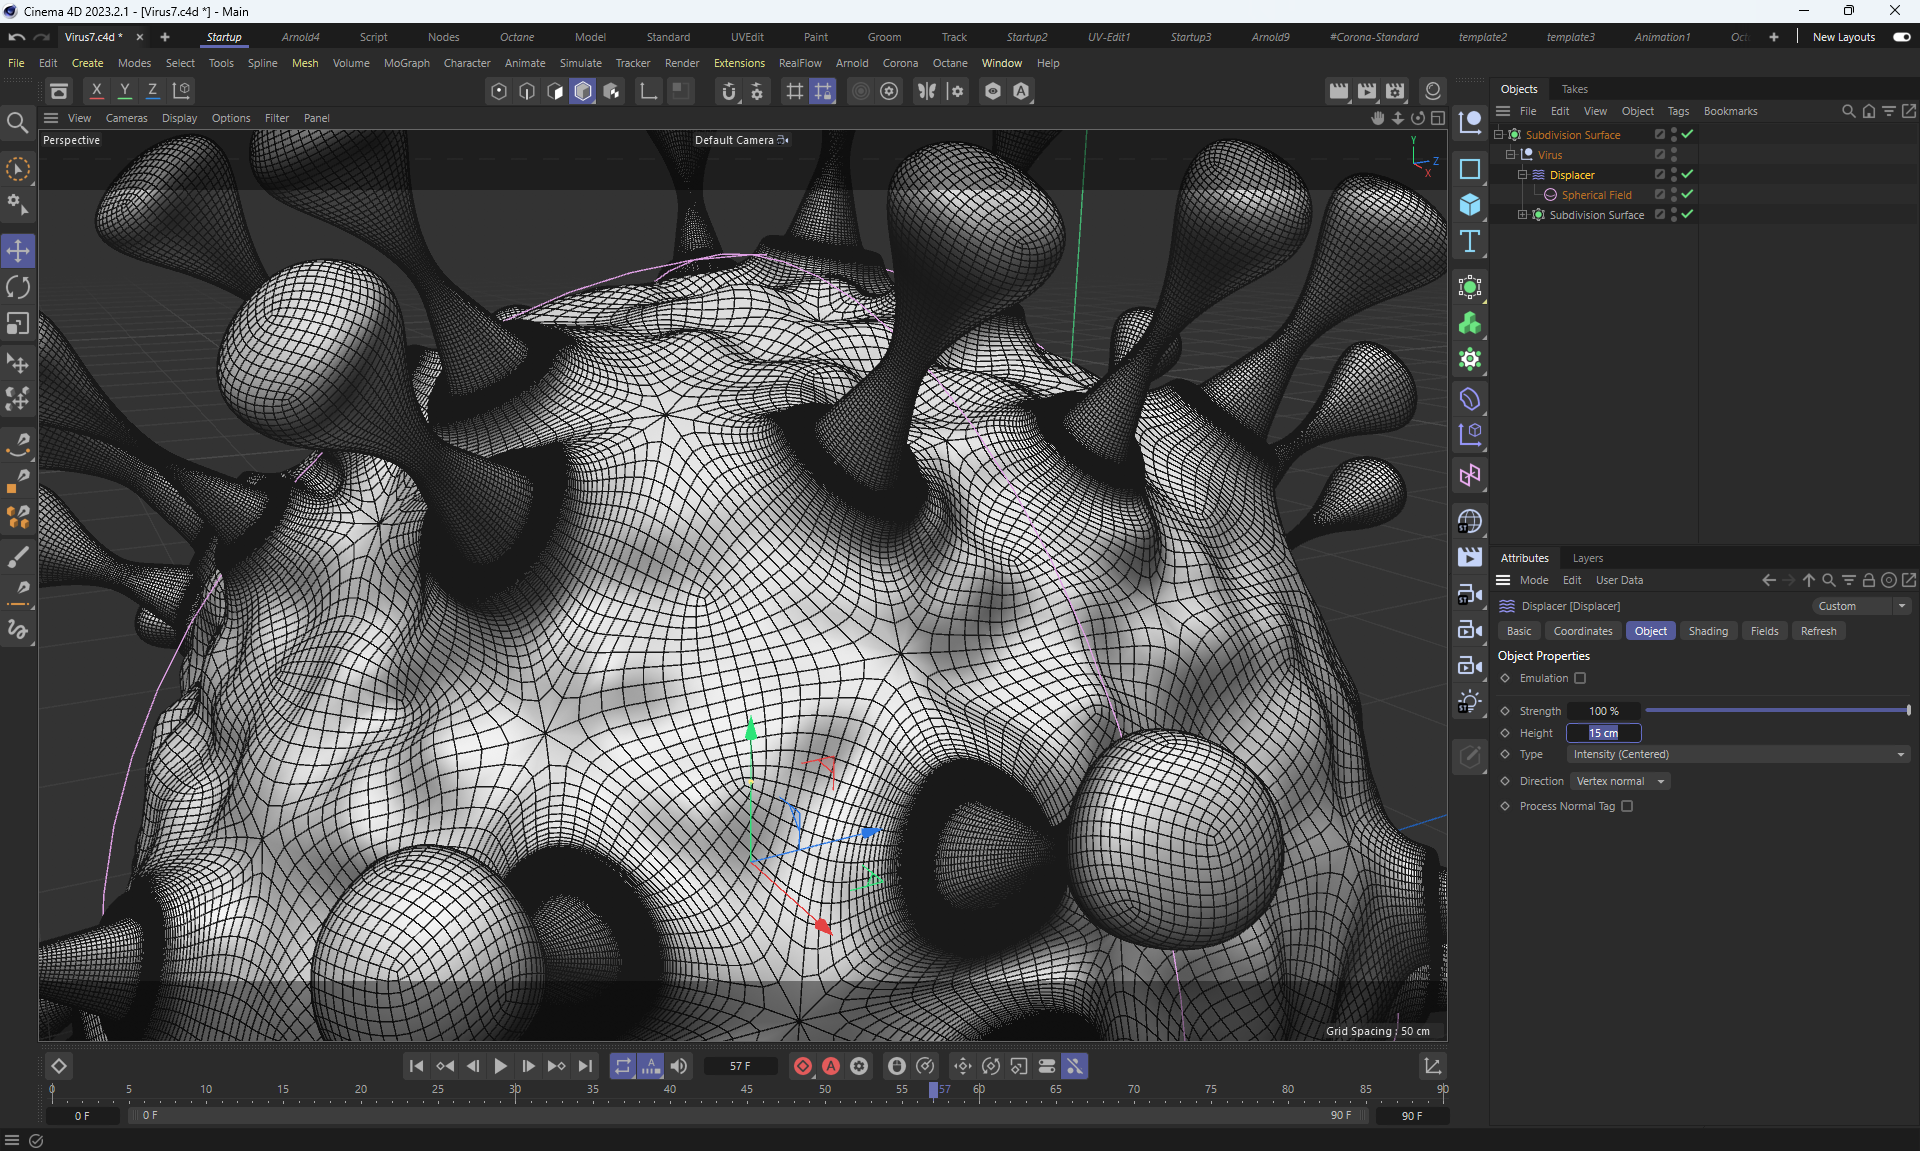Open the Type dropdown, Intensity (Centered)
This screenshot has width=1920, height=1151.
[1738, 754]
